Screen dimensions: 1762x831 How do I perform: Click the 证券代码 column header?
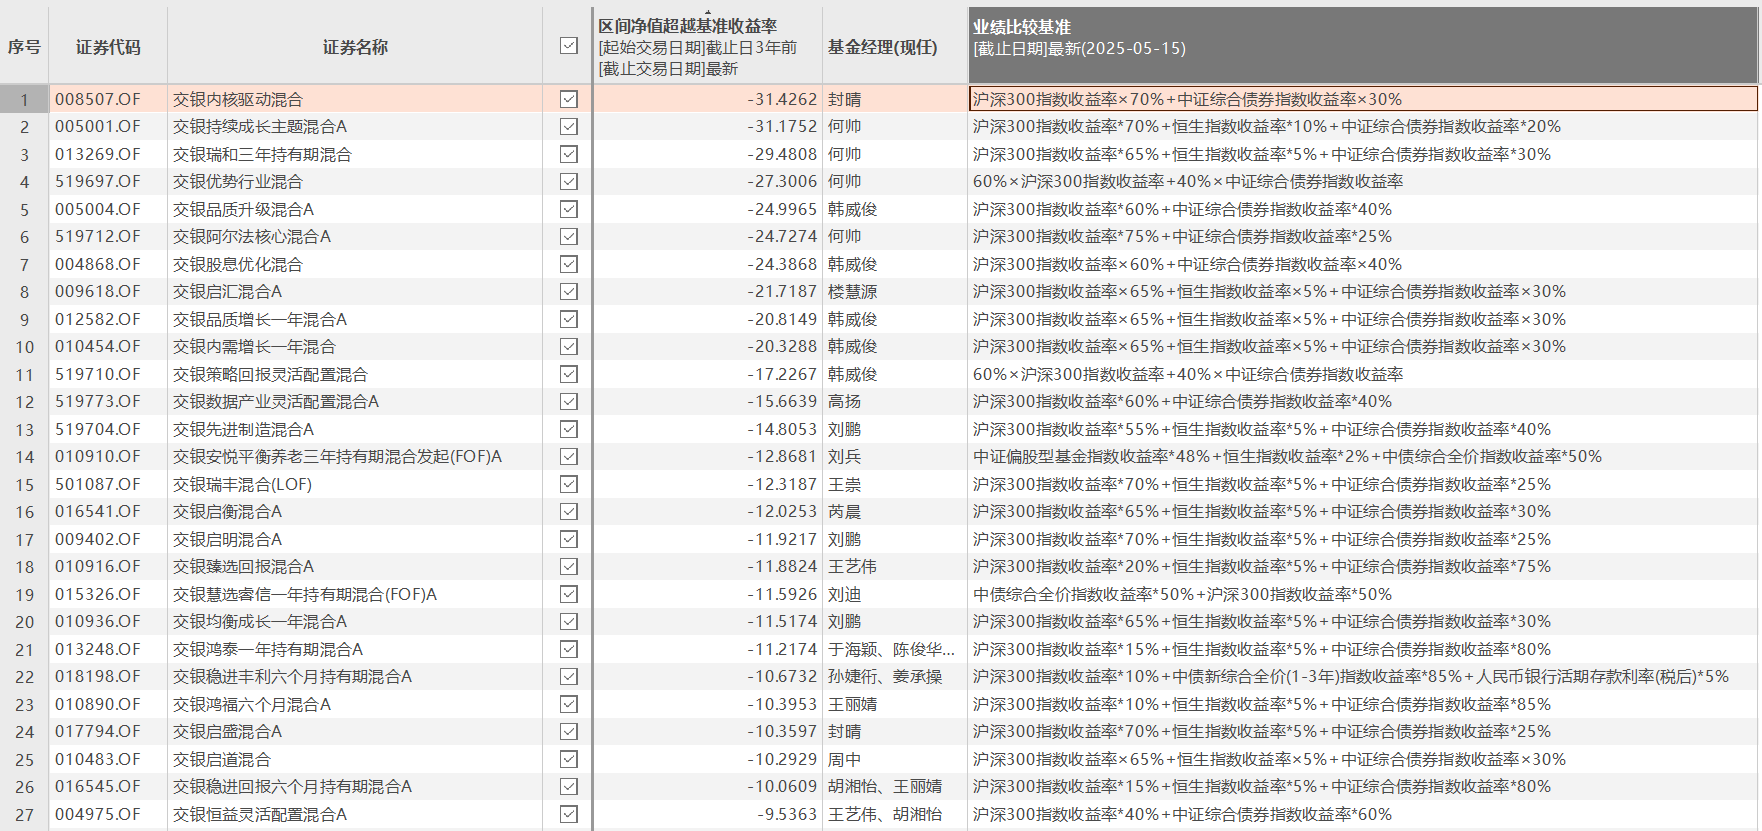[108, 47]
